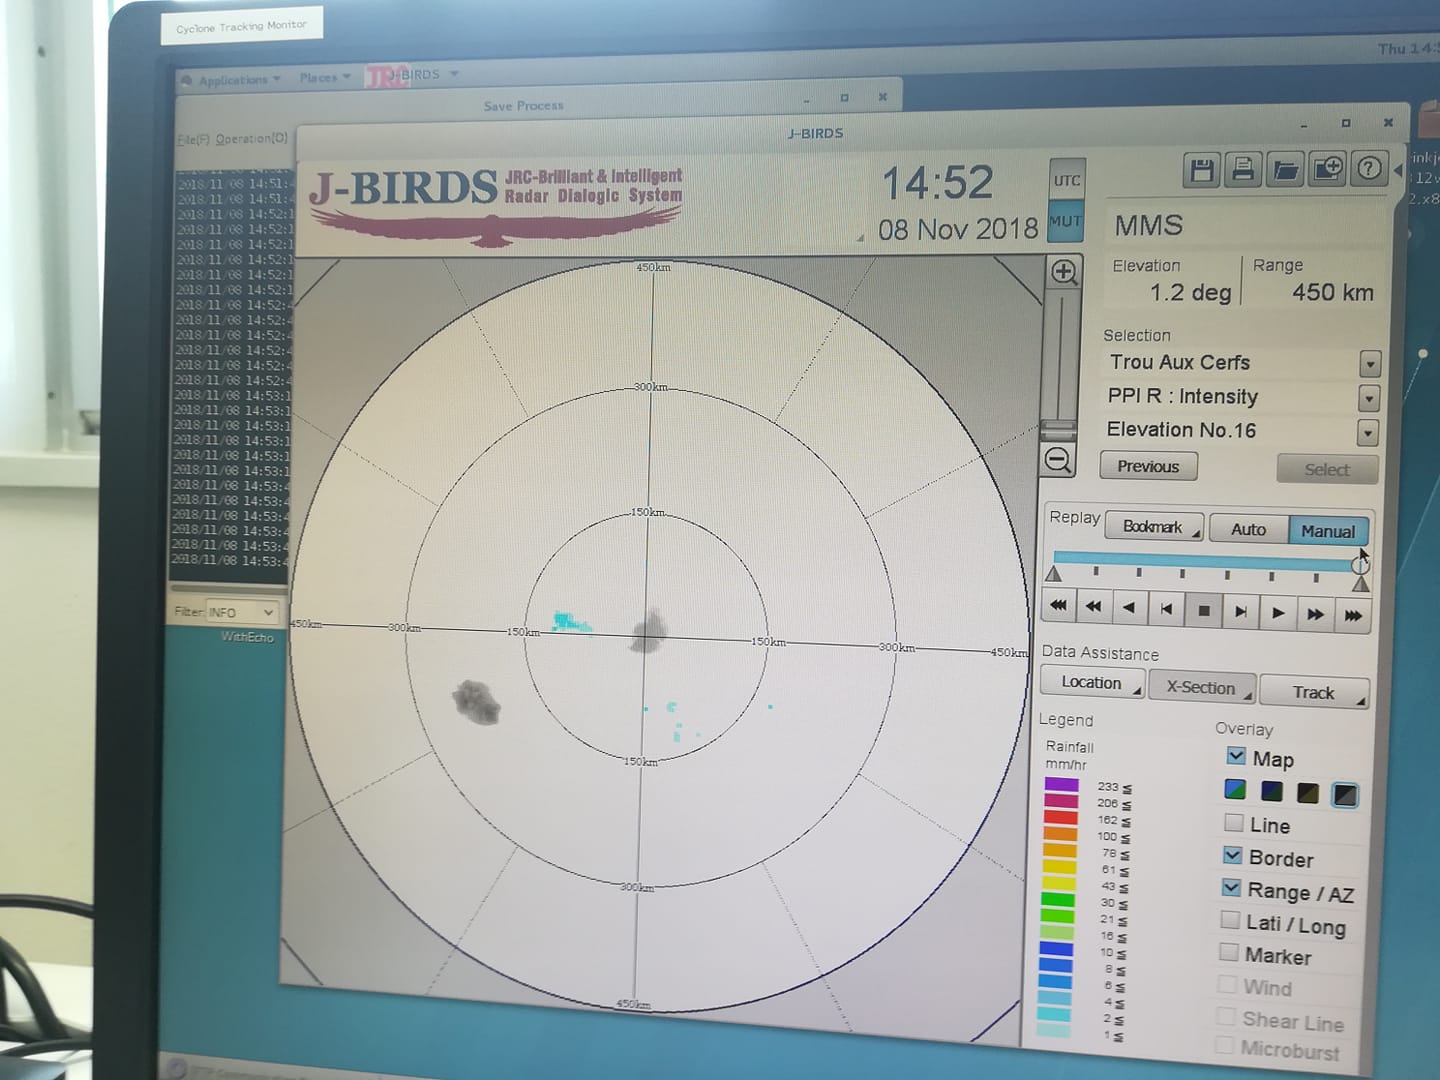This screenshot has width=1440, height=1080.
Task: Open the Help question mark icon
Action: (x=1368, y=170)
